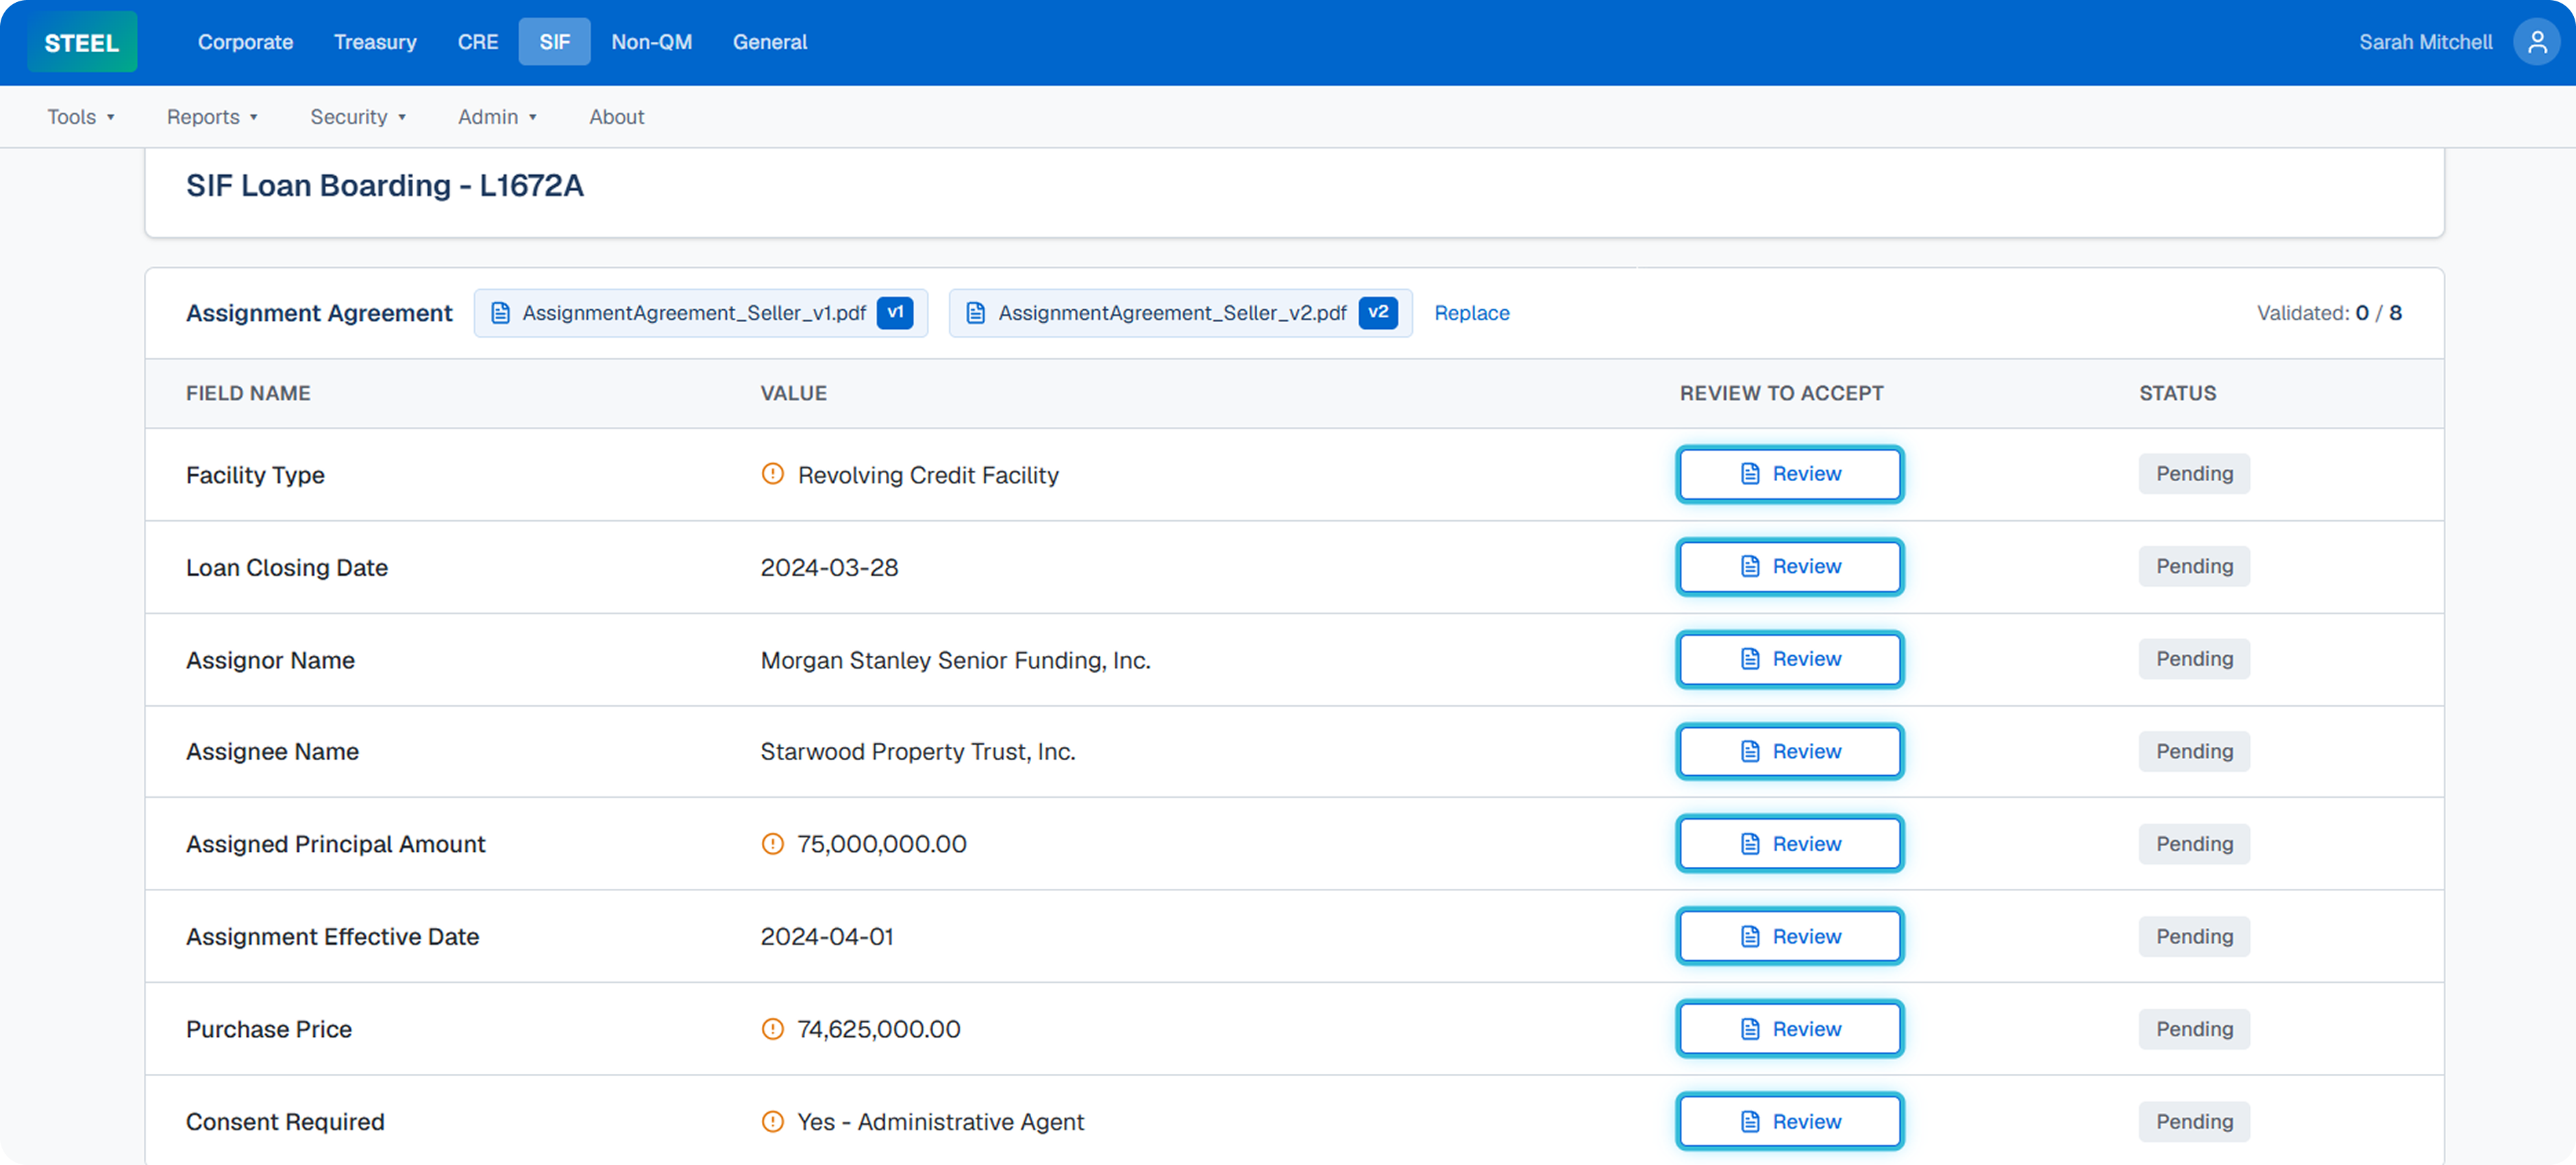Review the Facility Type field

(x=1790, y=474)
